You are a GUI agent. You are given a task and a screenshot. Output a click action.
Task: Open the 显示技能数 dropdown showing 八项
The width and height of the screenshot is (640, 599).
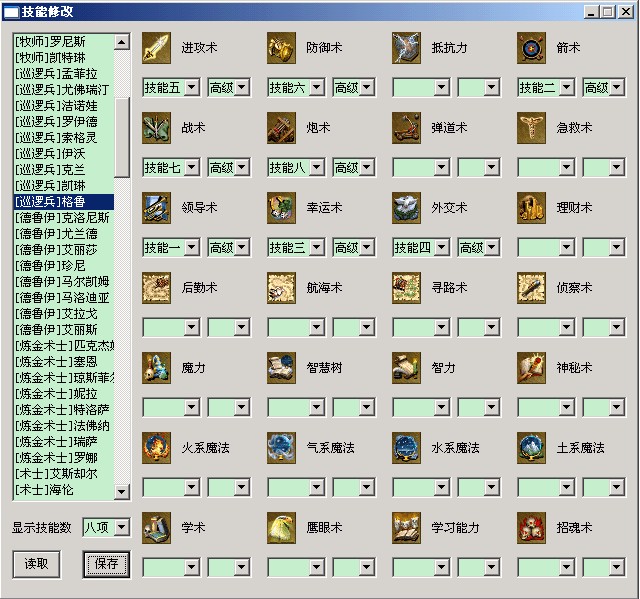pyautogui.click(x=106, y=527)
